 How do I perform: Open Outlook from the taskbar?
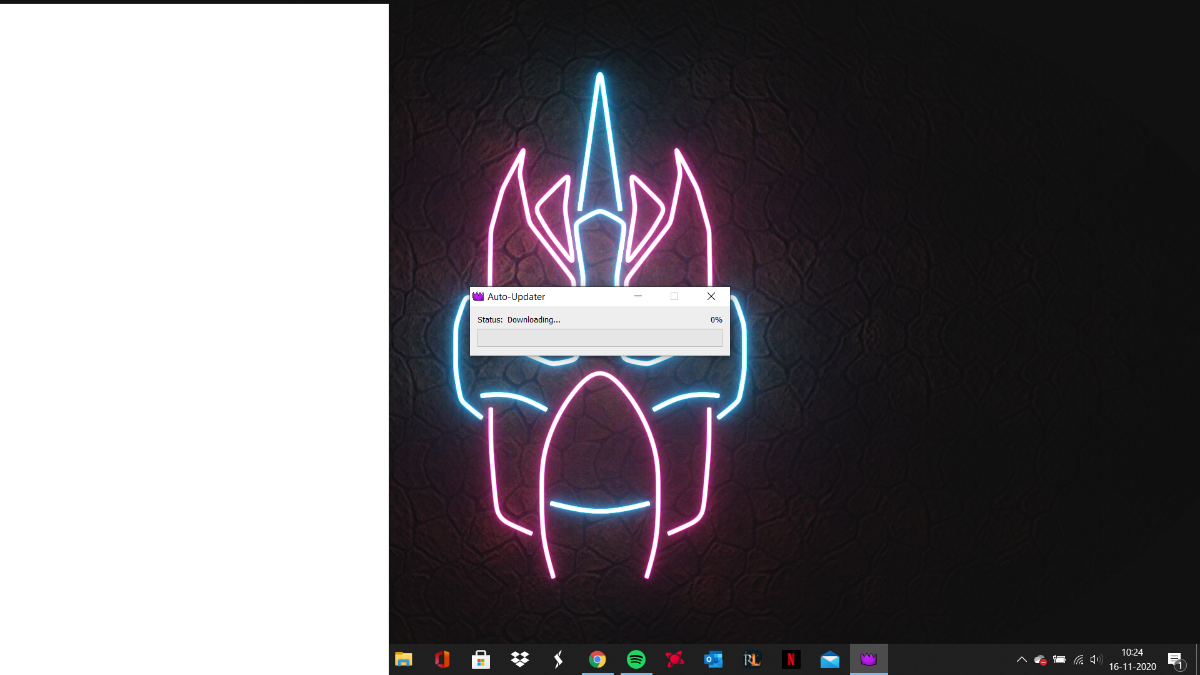(713, 659)
